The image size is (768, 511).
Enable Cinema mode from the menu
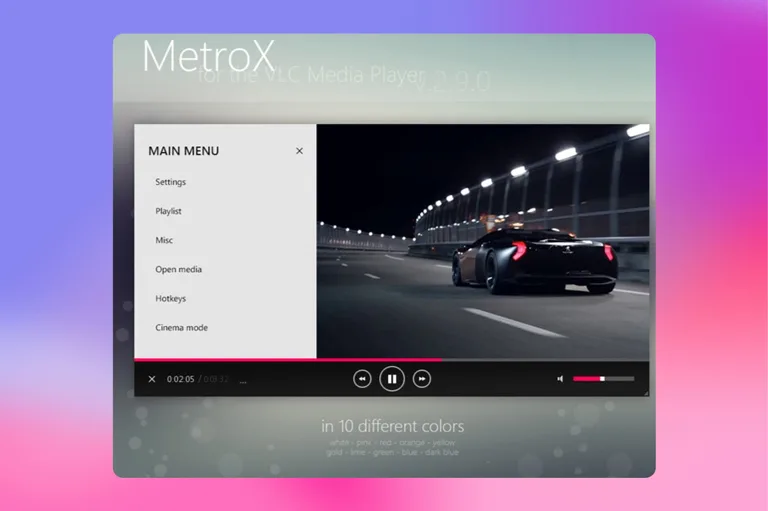pos(181,328)
